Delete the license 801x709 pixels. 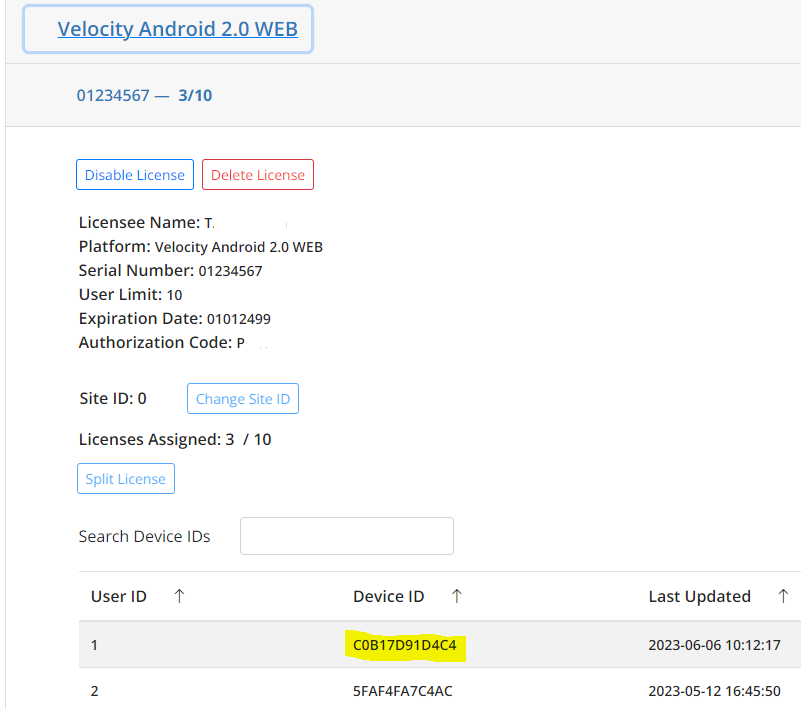coord(257,174)
